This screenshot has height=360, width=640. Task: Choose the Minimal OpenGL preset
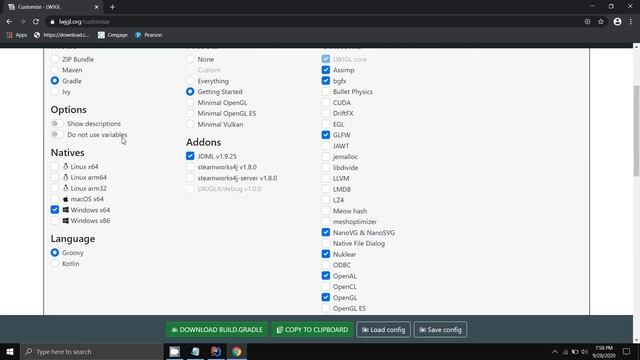point(190,102)
